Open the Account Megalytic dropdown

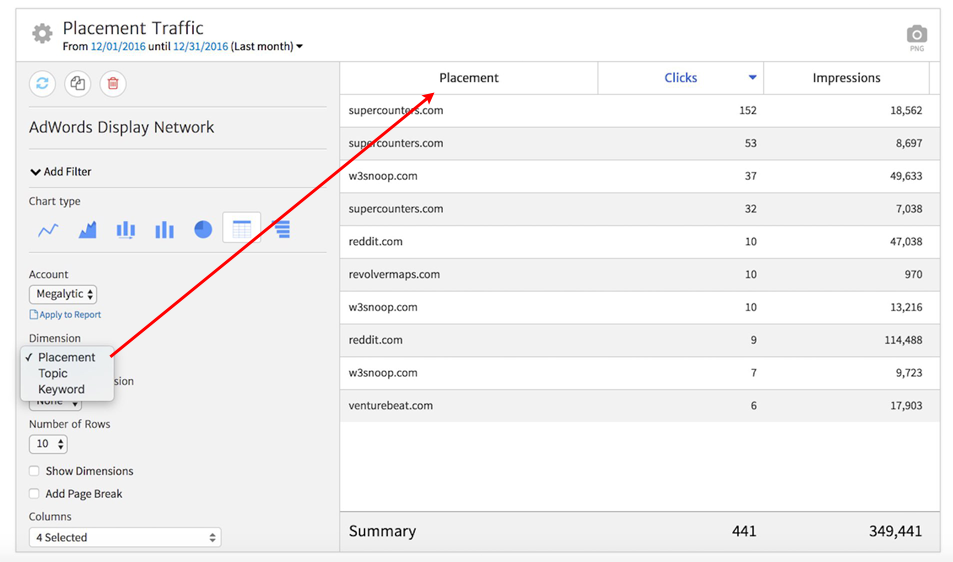(63, 294)
